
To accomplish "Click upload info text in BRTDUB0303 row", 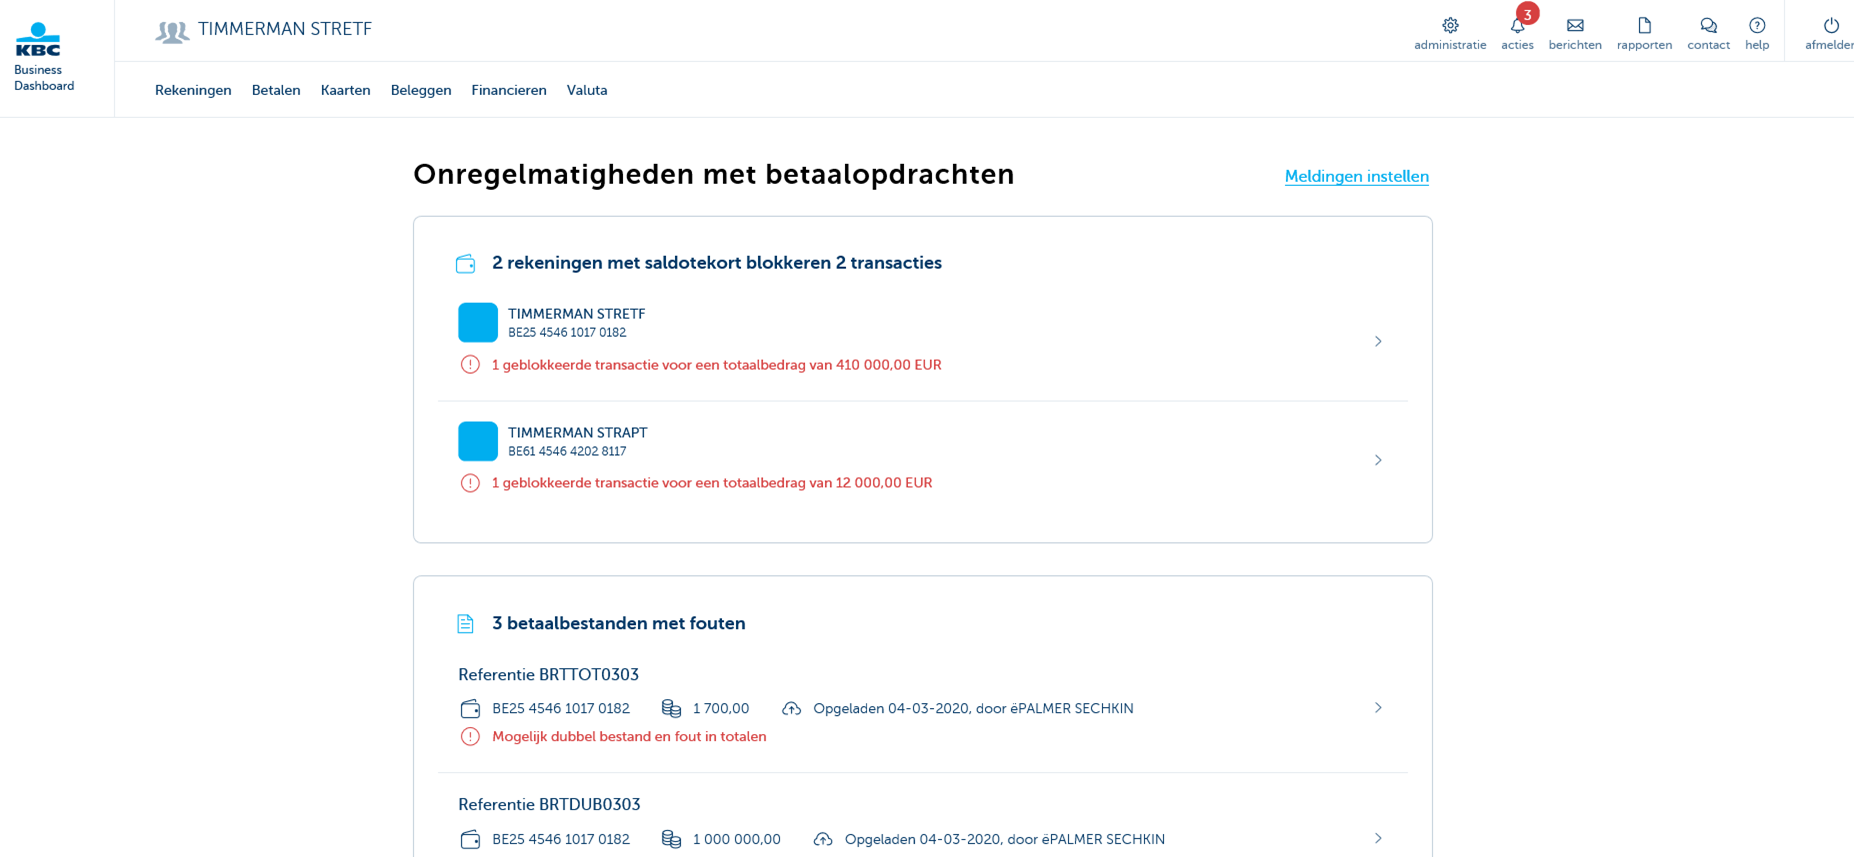I will pyautogui.click(x=1005, y=840).
